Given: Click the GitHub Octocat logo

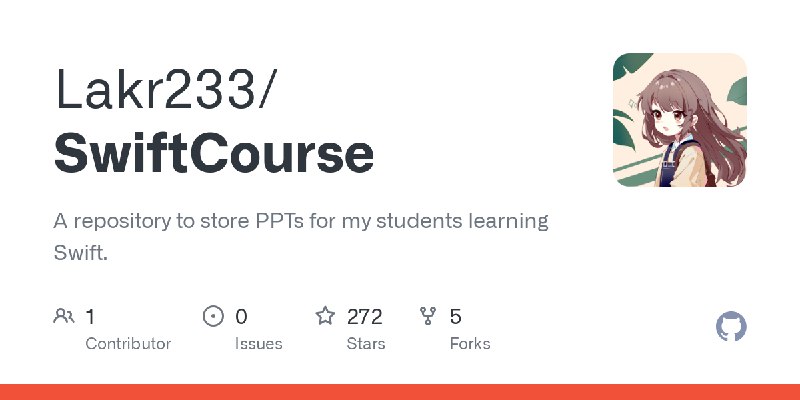Looking at the screenshot, I should (x=732, y=327).
